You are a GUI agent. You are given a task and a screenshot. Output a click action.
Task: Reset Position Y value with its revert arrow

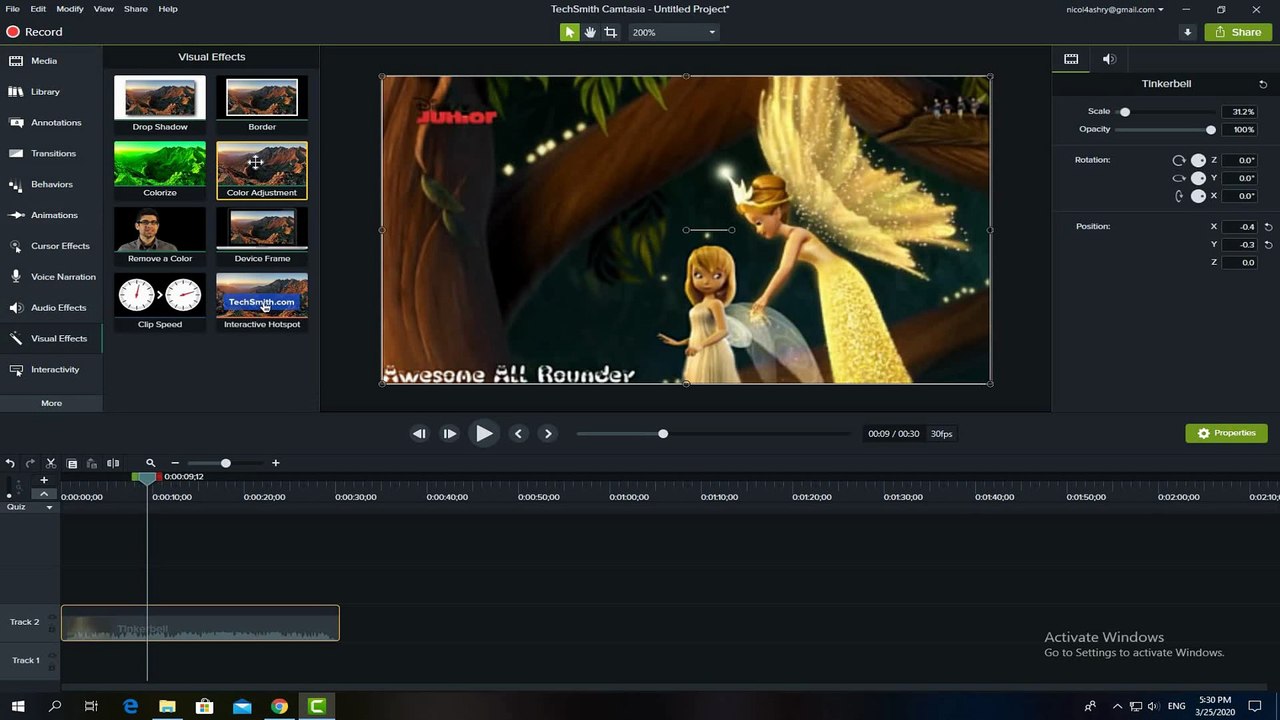(1268, 244)
